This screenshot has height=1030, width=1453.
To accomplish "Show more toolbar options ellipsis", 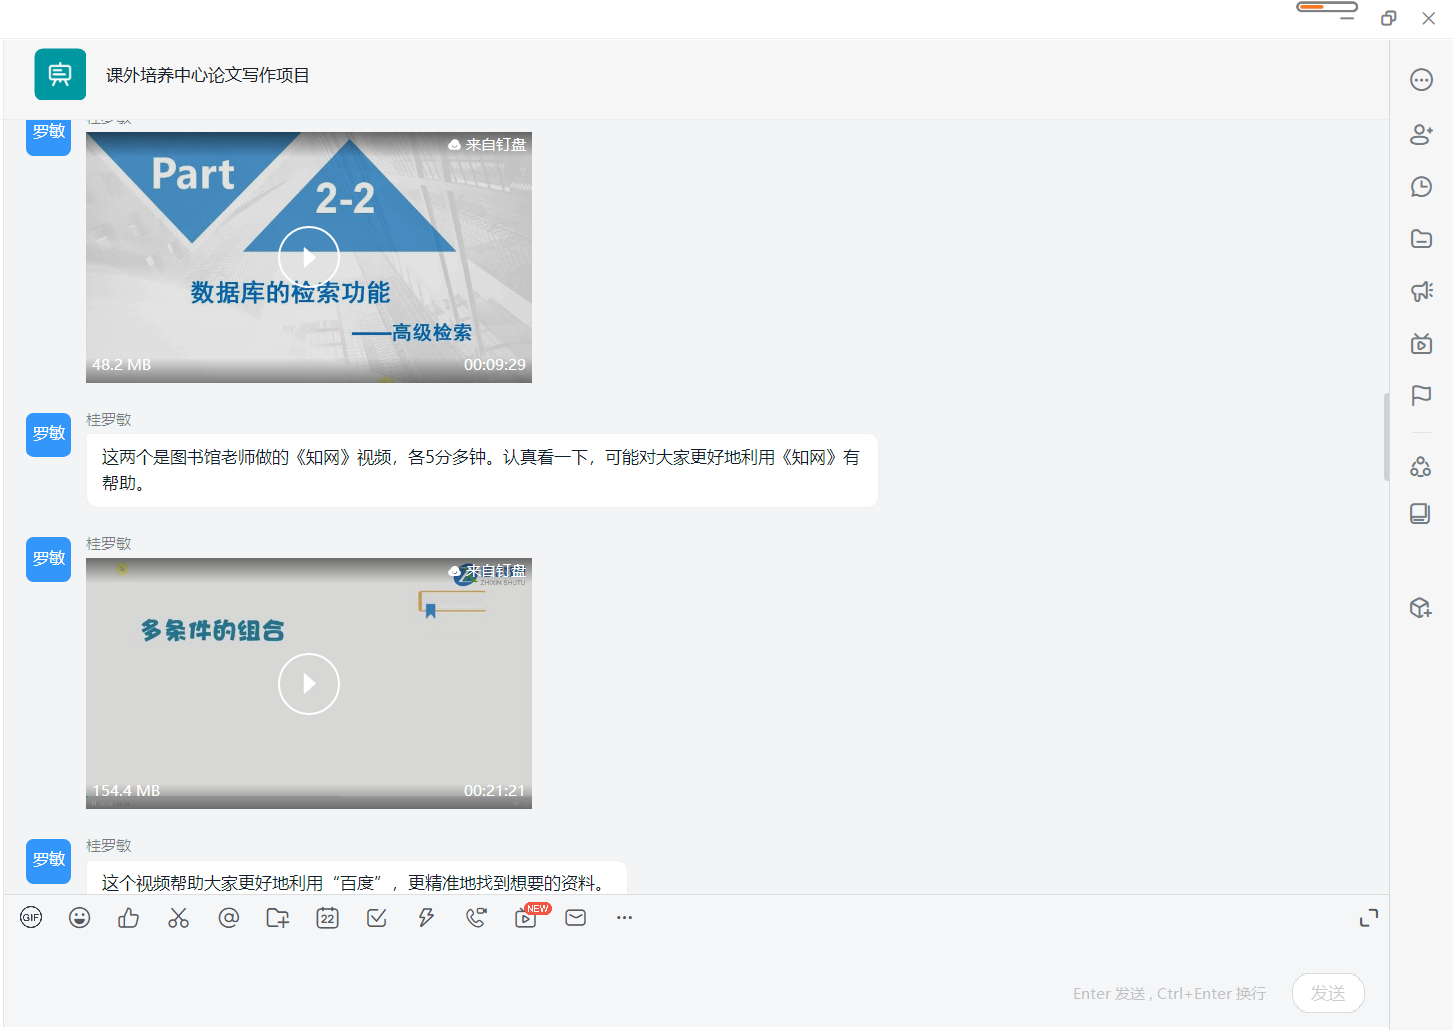I will click(625, 917).
